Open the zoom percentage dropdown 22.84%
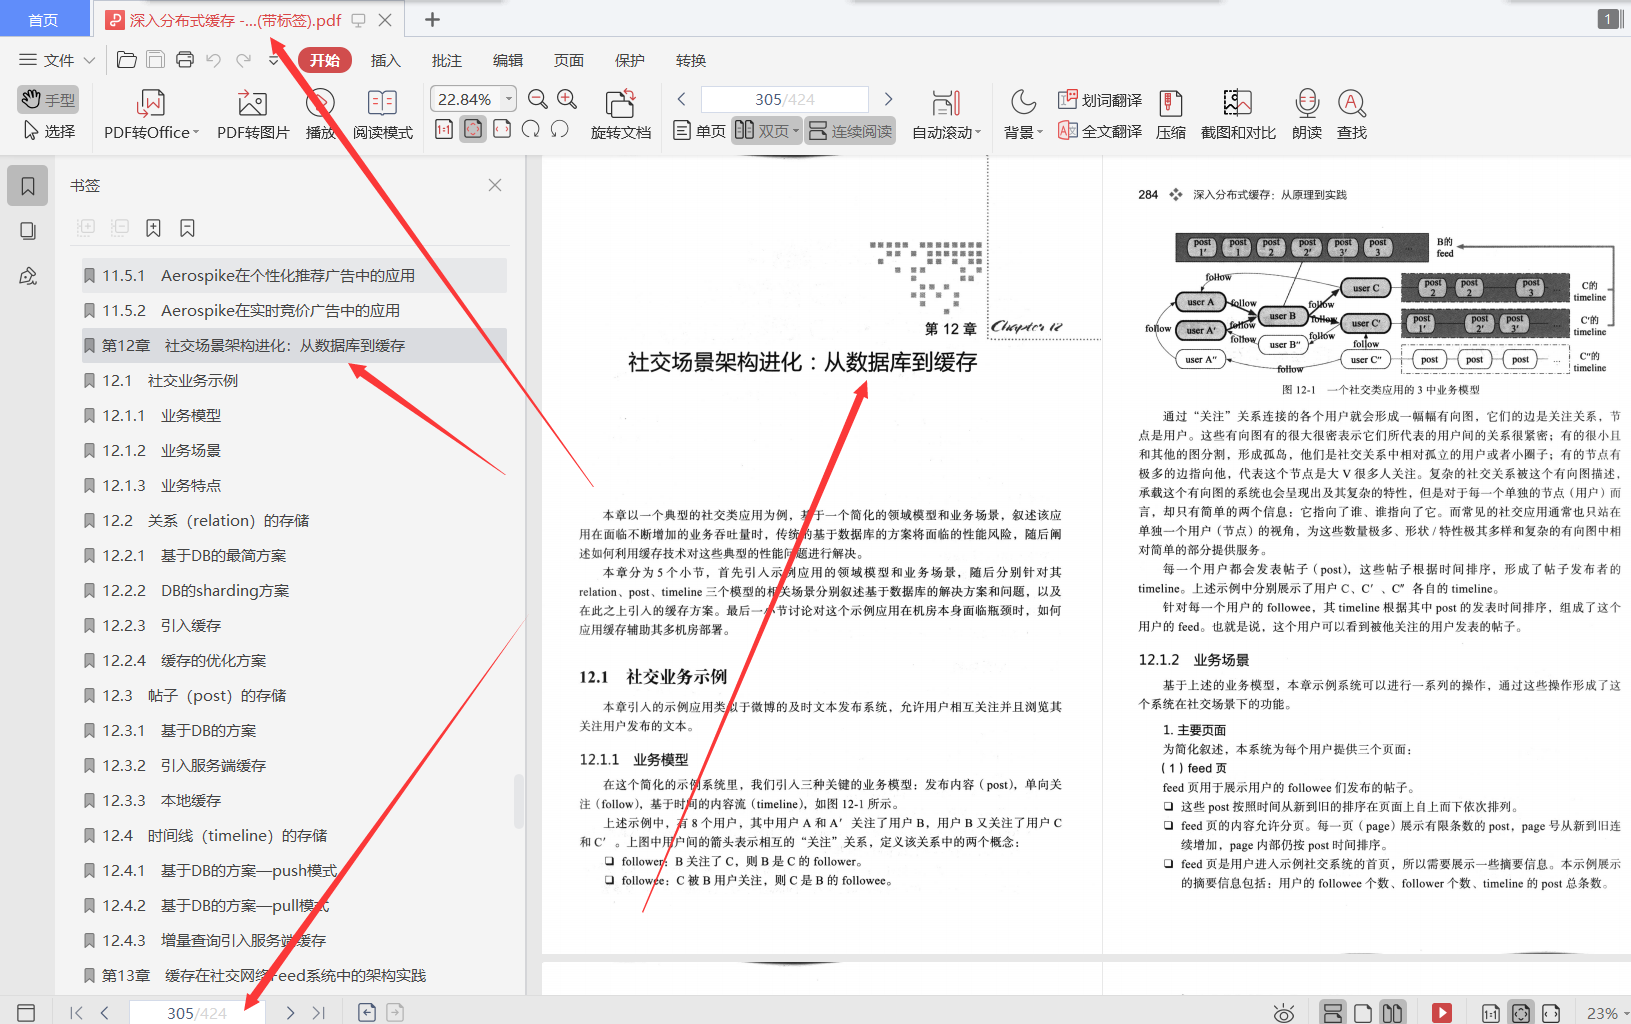This screenshot has width=1631, height=1024. coord(509,99)
